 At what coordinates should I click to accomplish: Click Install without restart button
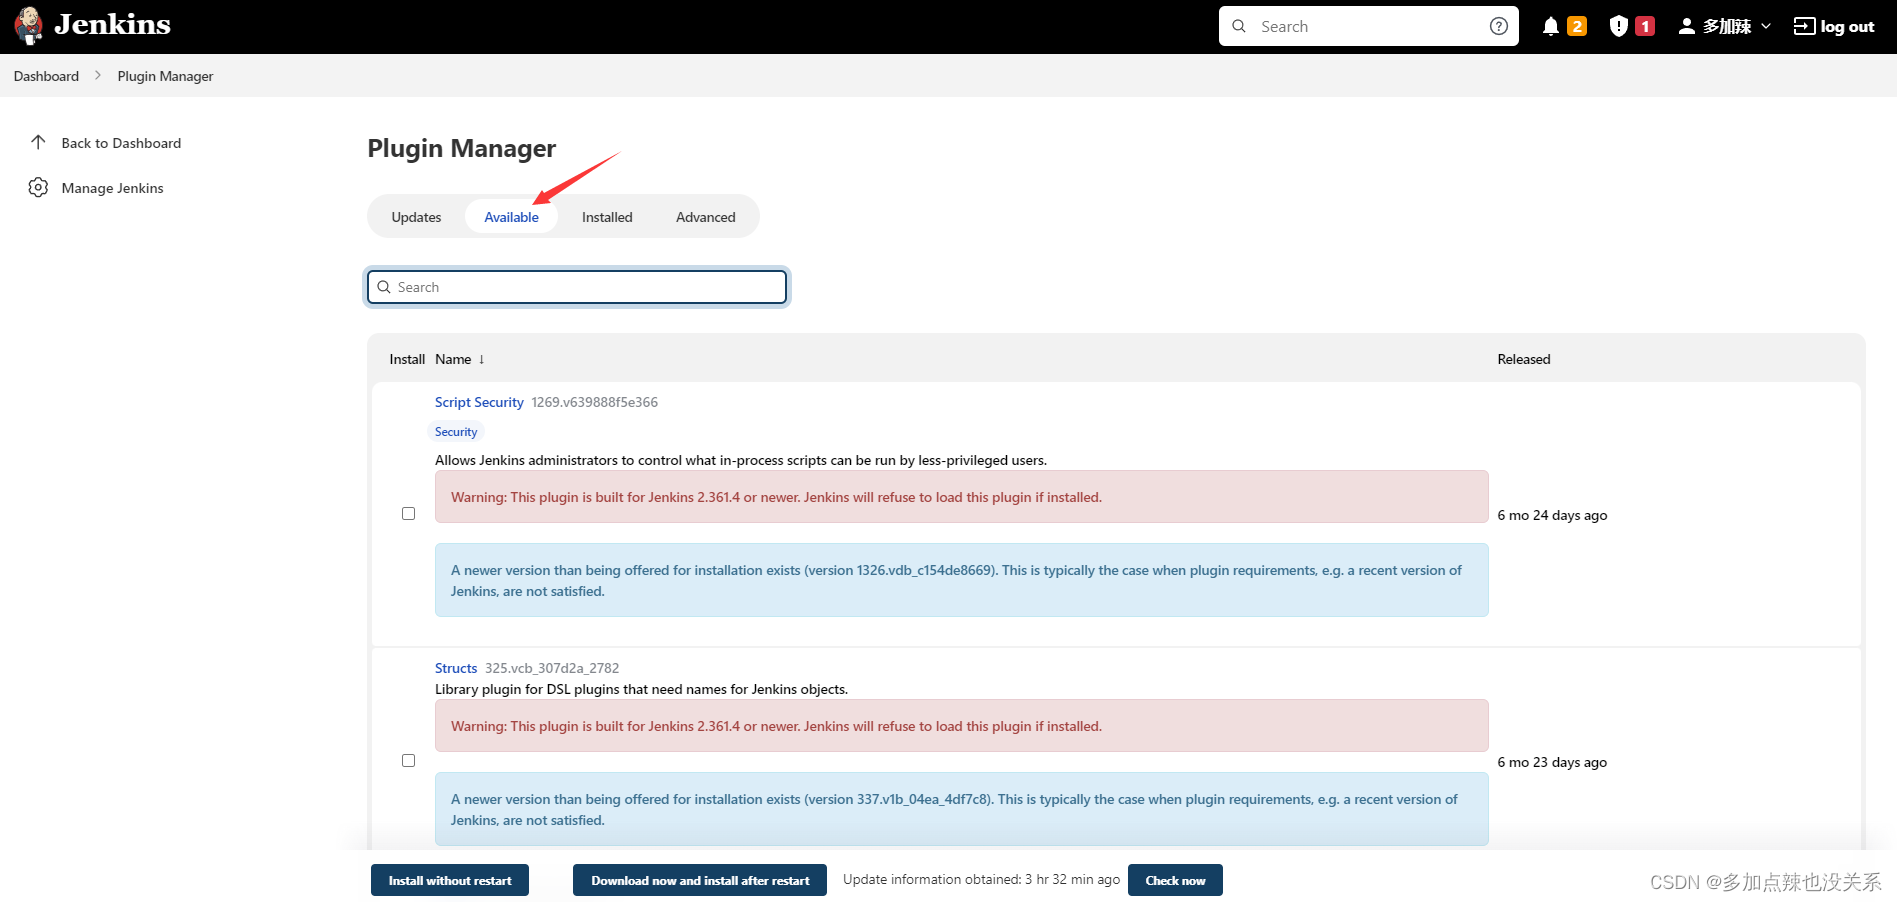(450, 880)
